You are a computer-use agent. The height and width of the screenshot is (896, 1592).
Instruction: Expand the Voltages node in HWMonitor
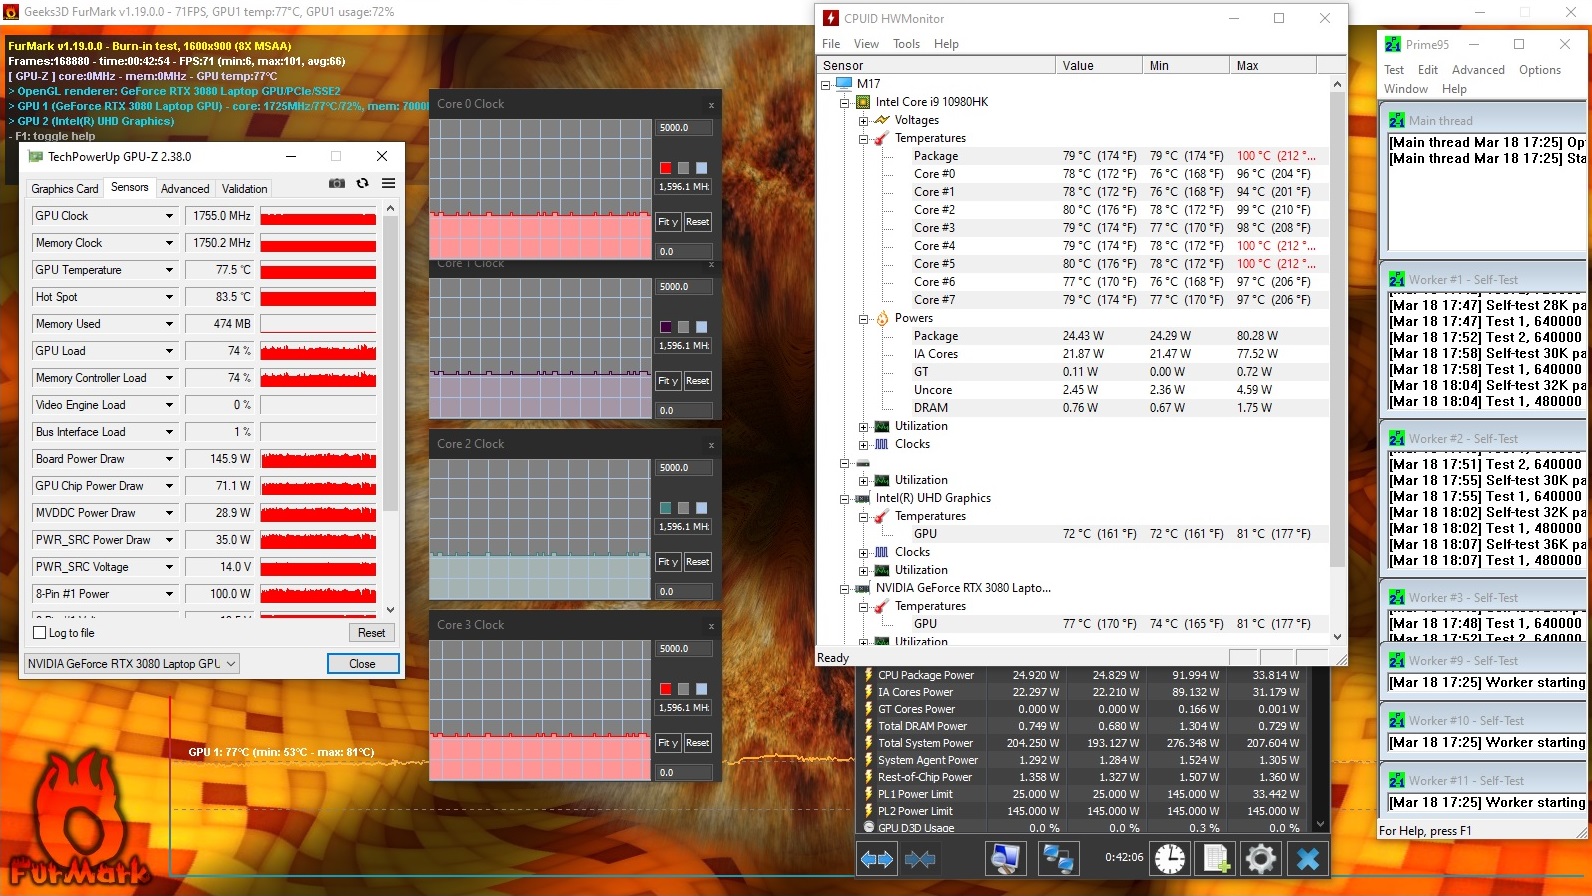[x=863, y=120]
